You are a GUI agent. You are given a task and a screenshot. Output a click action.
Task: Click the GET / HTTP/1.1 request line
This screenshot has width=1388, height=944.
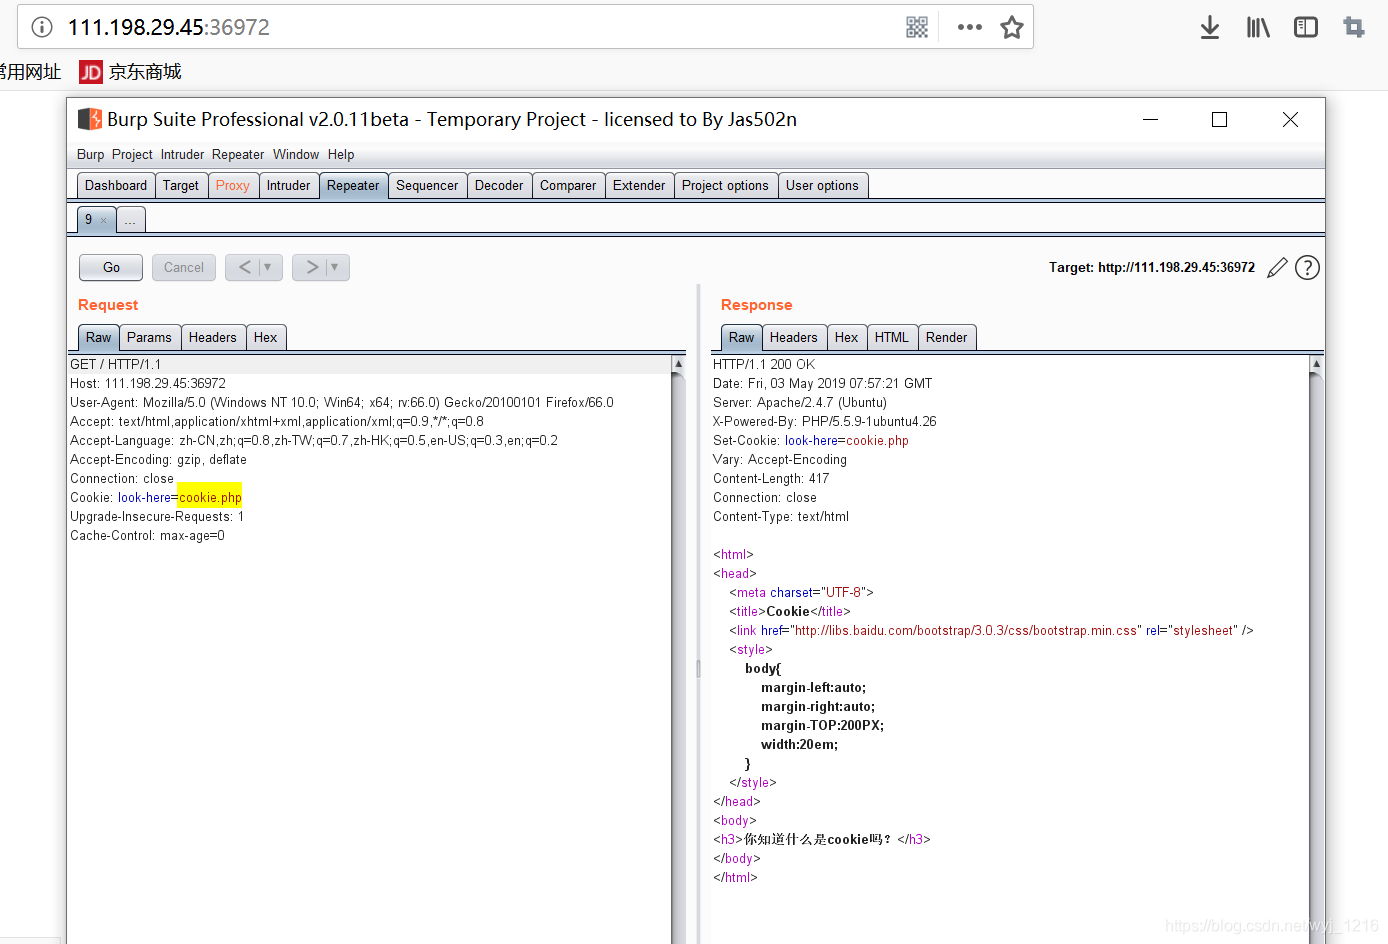tap(116, 365)
